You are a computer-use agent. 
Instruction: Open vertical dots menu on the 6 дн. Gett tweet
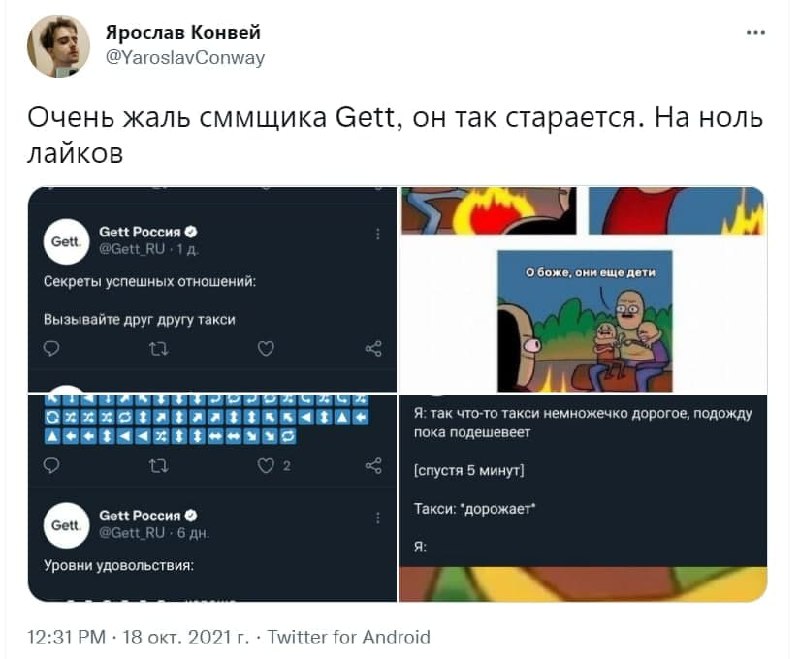(x=377, y=518)
